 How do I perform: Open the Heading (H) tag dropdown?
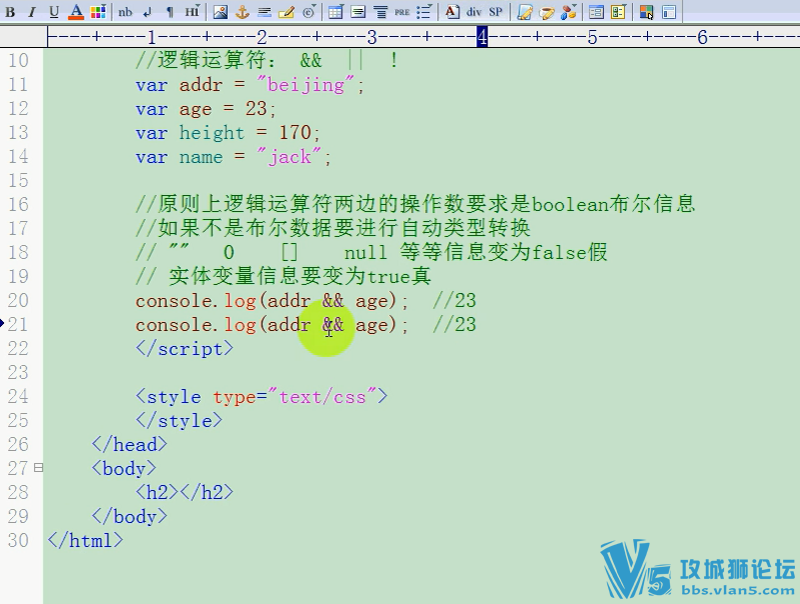[192, 12]
